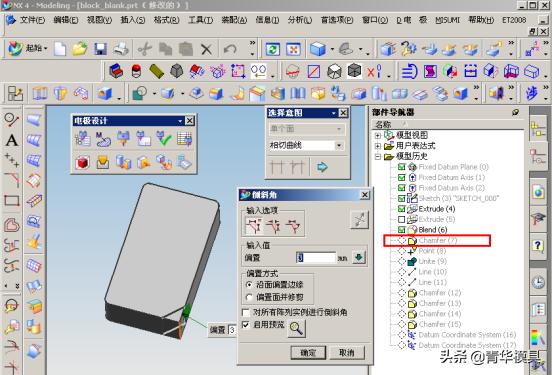
Task: Open the face rule dropdown in selection intent
Action: point(339,129)
